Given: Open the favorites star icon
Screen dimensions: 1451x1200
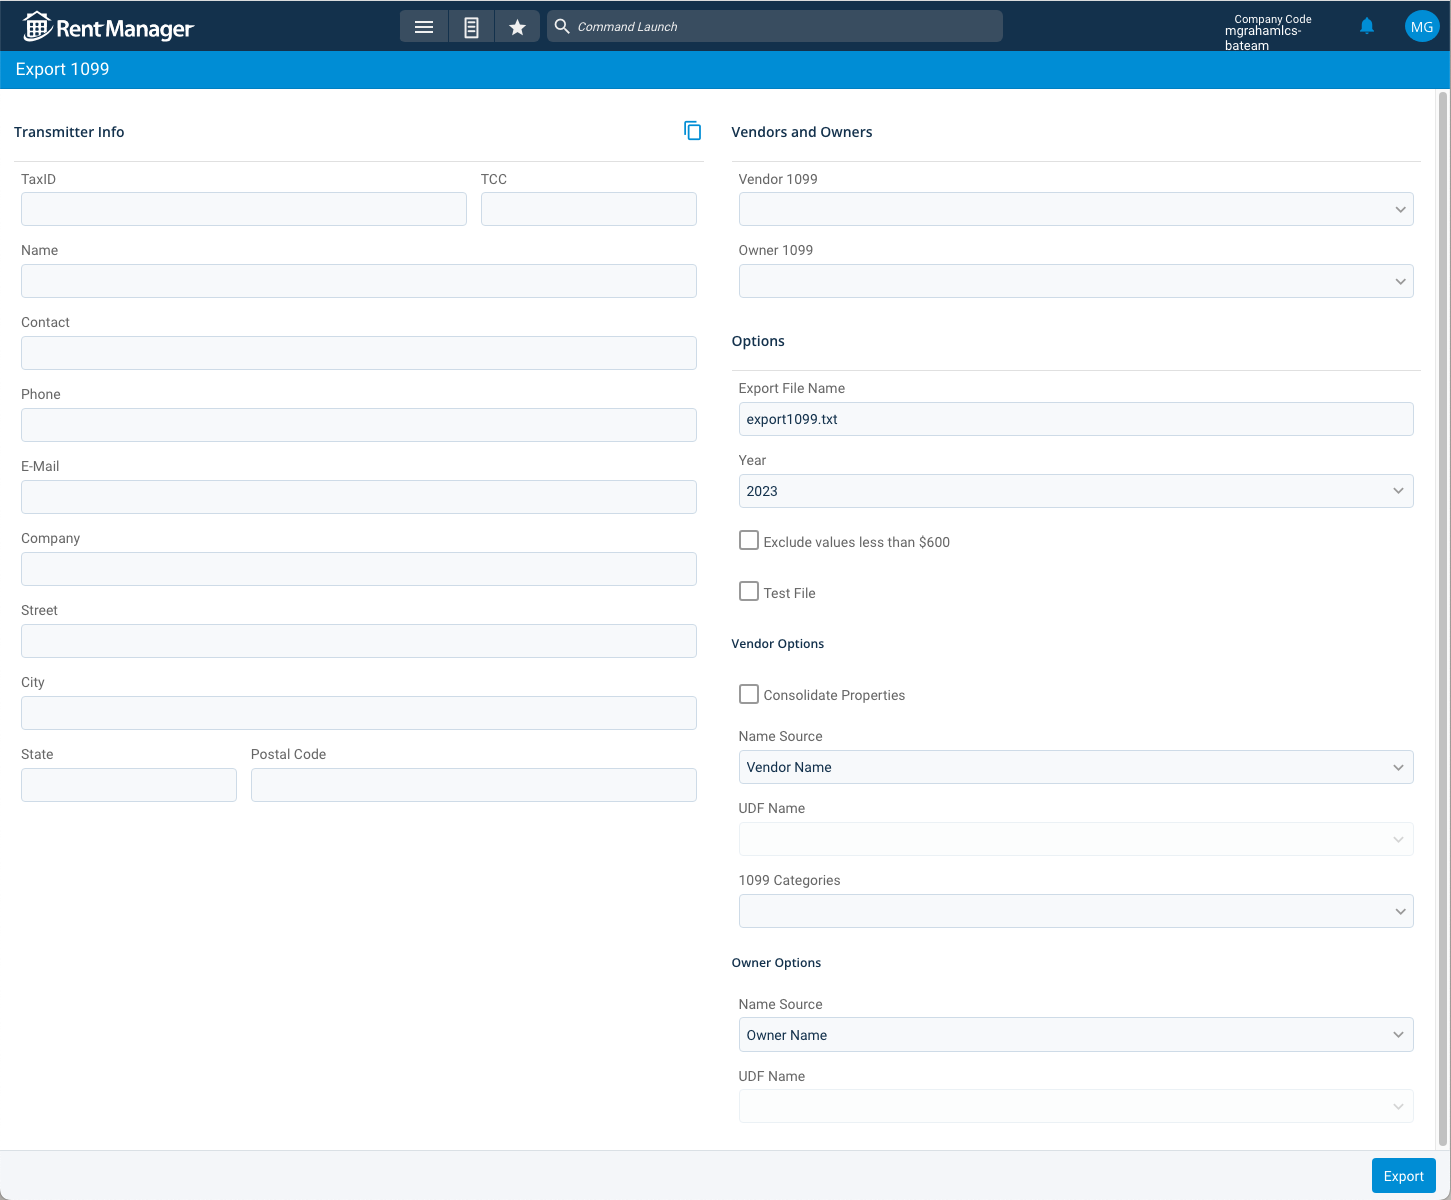Looking at the screenshot, I should [517, 27].
